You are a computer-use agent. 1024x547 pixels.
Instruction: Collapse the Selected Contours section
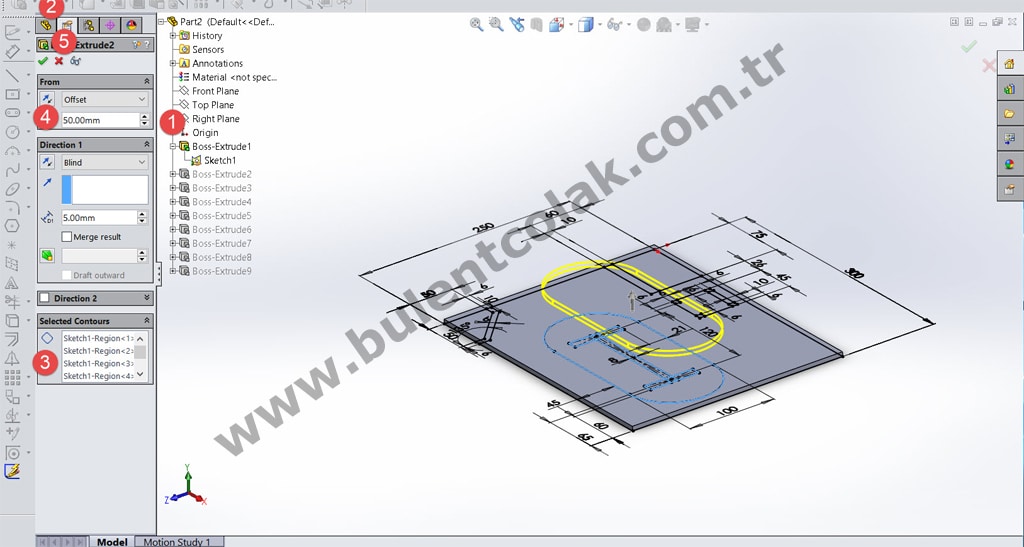pyautogui.click(x=146, y=320)
